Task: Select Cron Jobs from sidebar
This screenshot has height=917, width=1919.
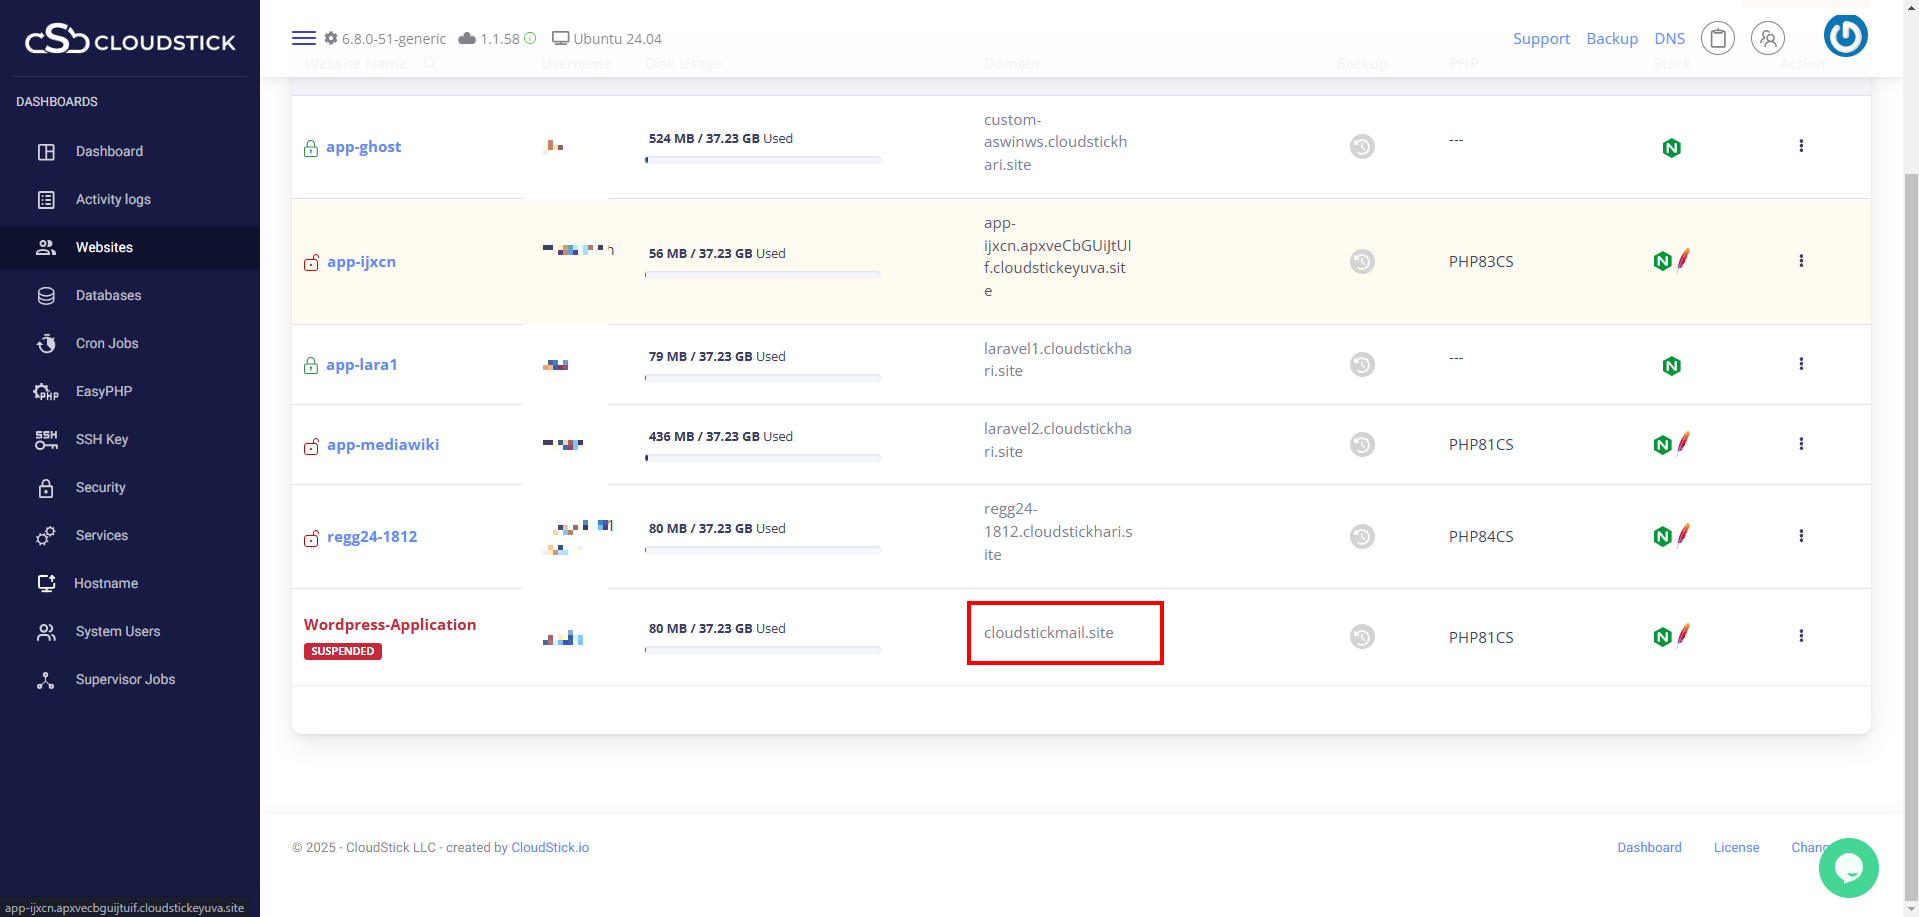Action: pos(107,344)
